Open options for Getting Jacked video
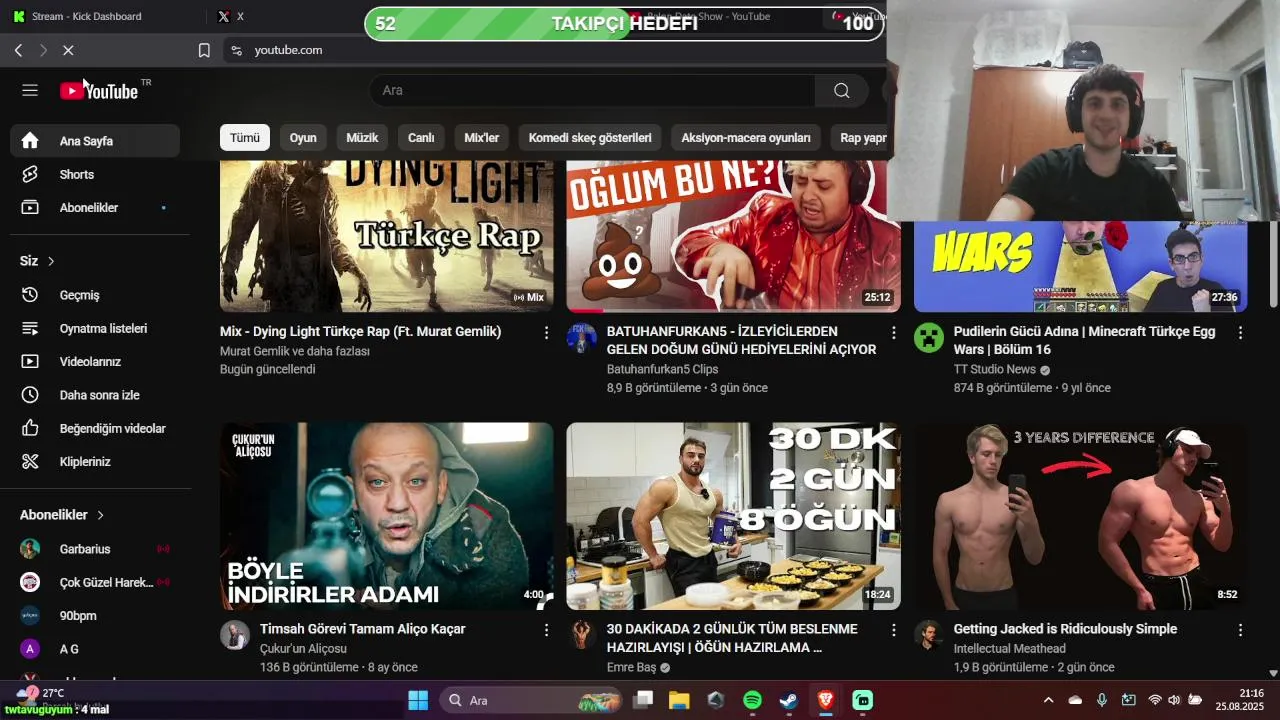 click(1240, 630)
